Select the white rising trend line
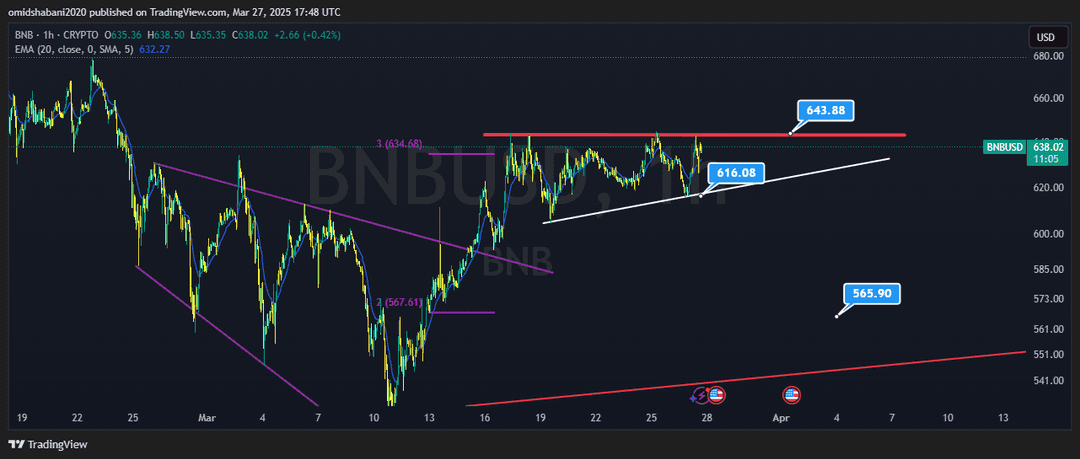The width and height of the screenshot is (1080, 459). (716, 191)
